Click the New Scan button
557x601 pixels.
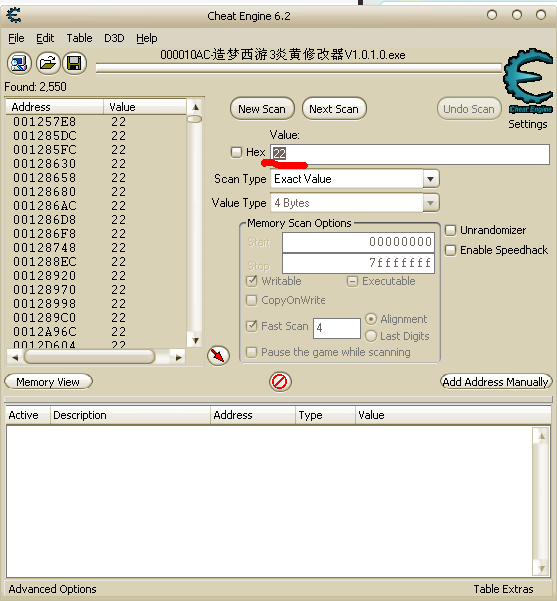262,109
